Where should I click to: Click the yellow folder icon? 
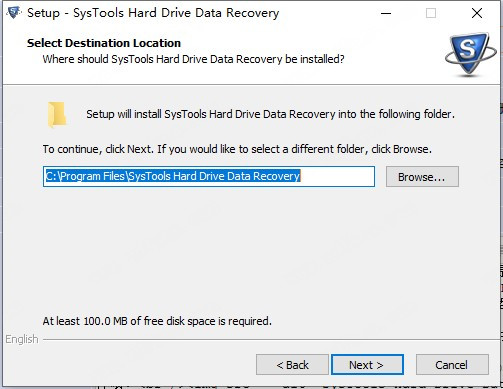(57, 115)
